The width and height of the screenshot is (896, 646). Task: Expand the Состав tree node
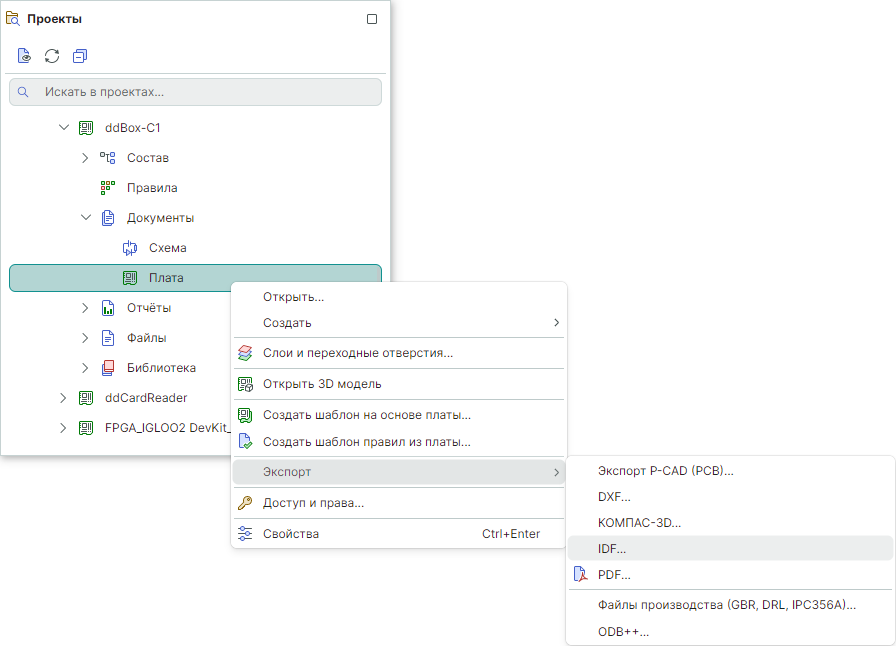click(x=86, y=158)
